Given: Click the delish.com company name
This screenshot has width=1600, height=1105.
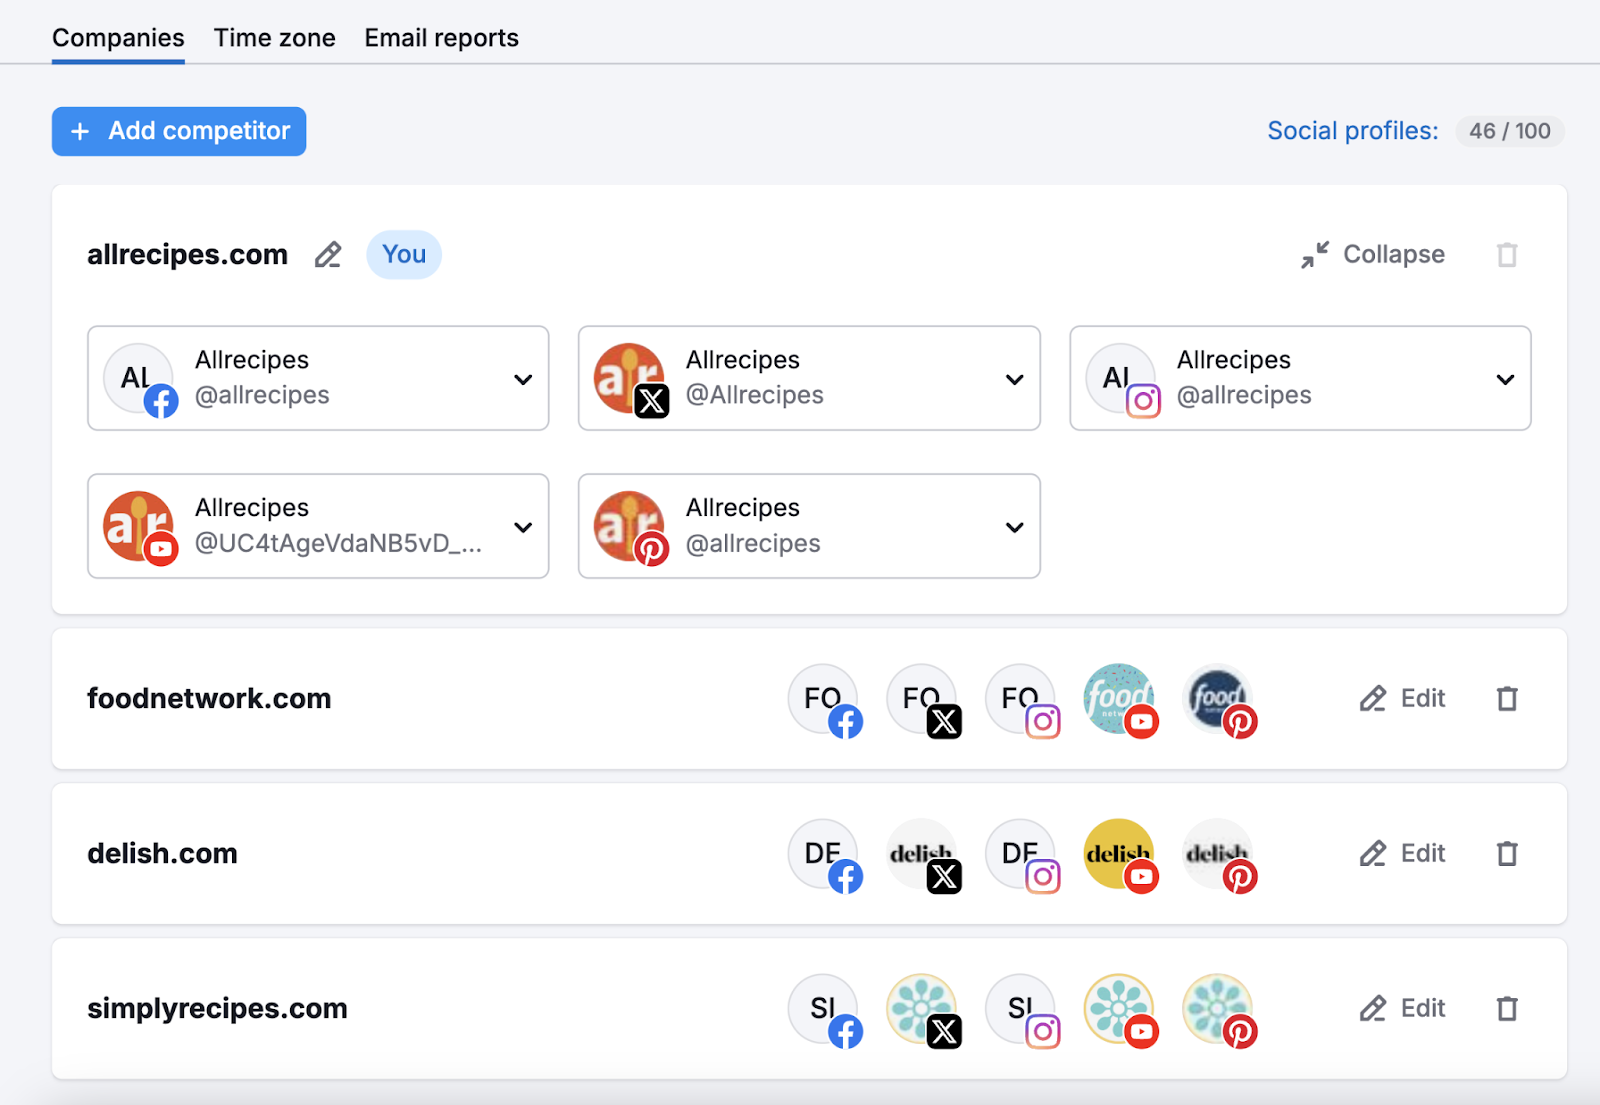Looking at the screenshot, I should pyautogui.click(x=162, y=854).
